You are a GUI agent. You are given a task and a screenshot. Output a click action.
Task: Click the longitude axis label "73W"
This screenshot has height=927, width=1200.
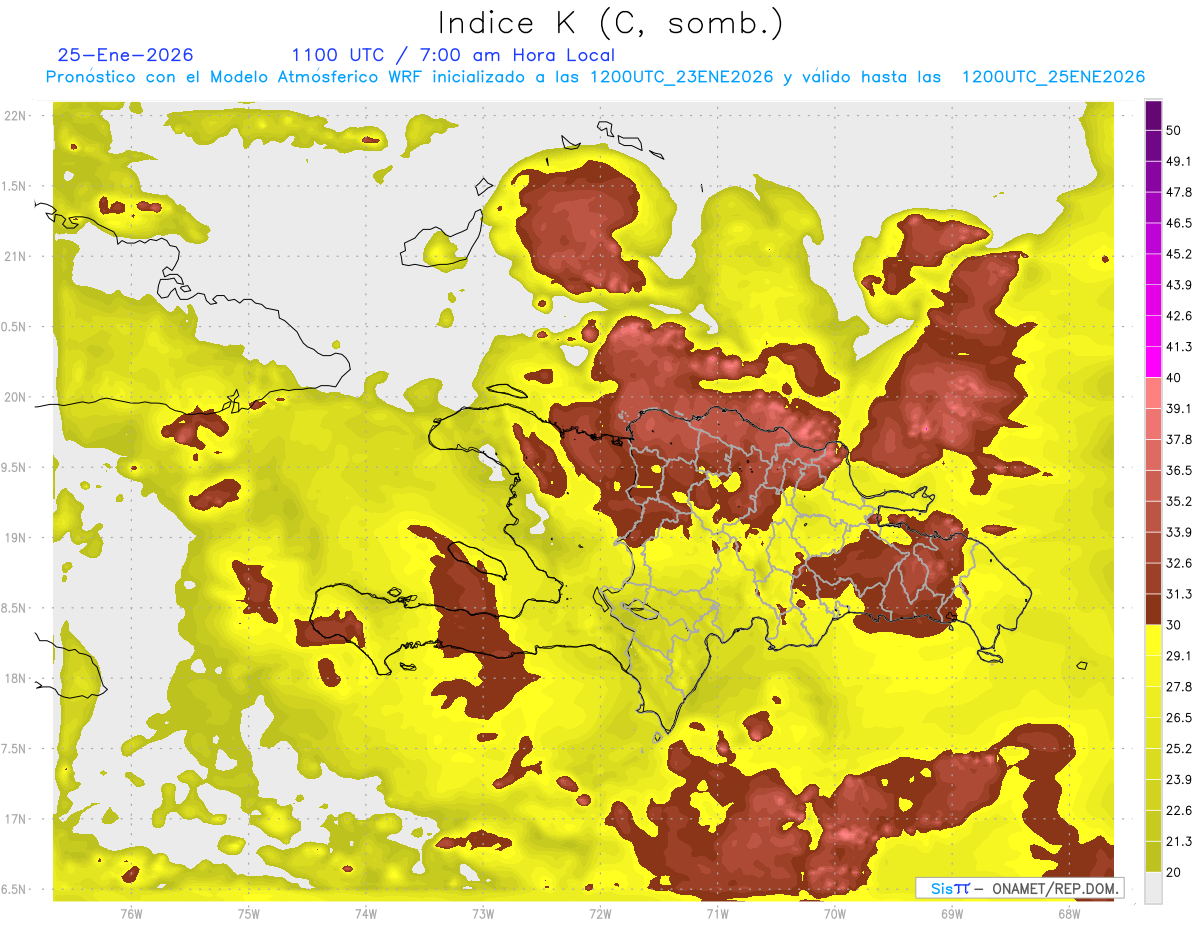point(483,913)
